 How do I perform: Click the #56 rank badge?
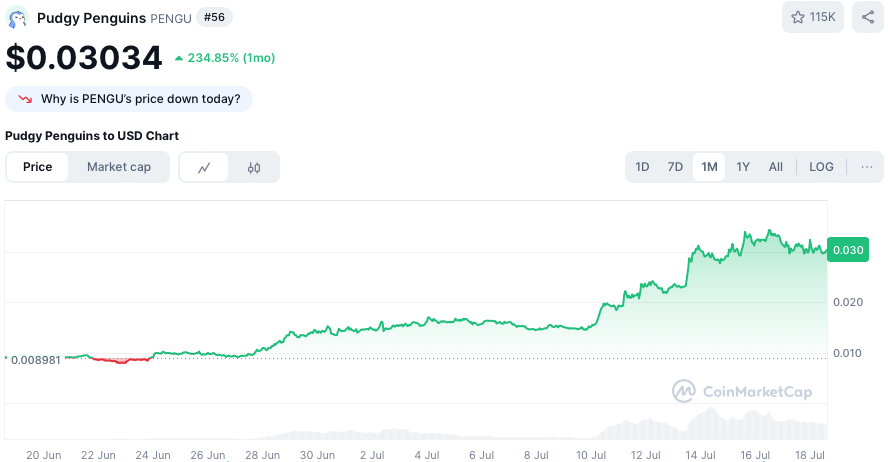(214, 18)
